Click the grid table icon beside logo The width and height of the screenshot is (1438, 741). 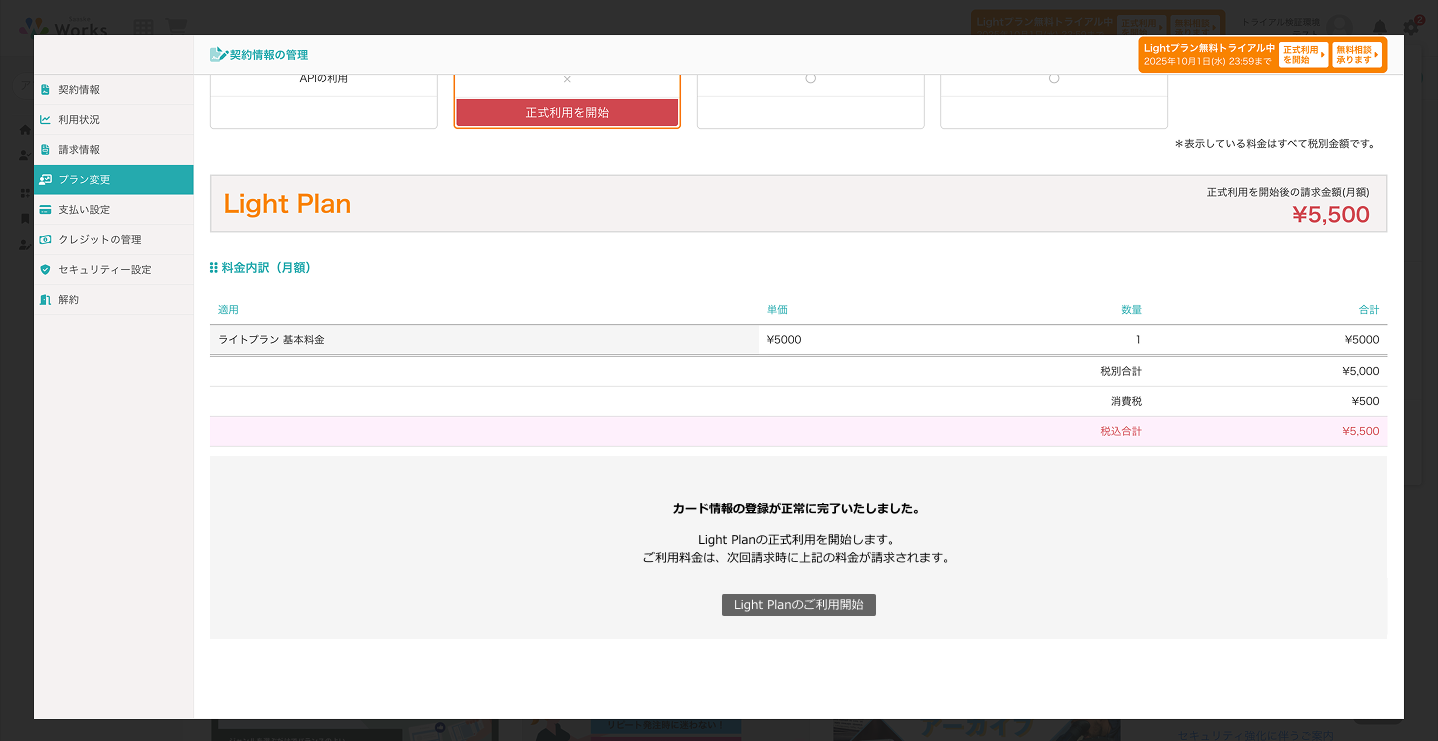click(x=144, y=26)
